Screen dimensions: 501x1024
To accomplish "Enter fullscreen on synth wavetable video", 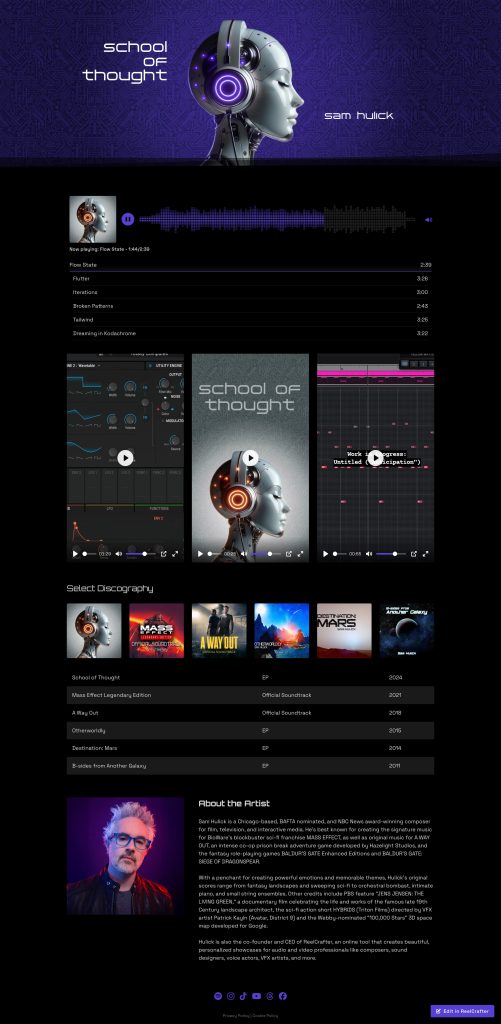I will tap(175, 554).
